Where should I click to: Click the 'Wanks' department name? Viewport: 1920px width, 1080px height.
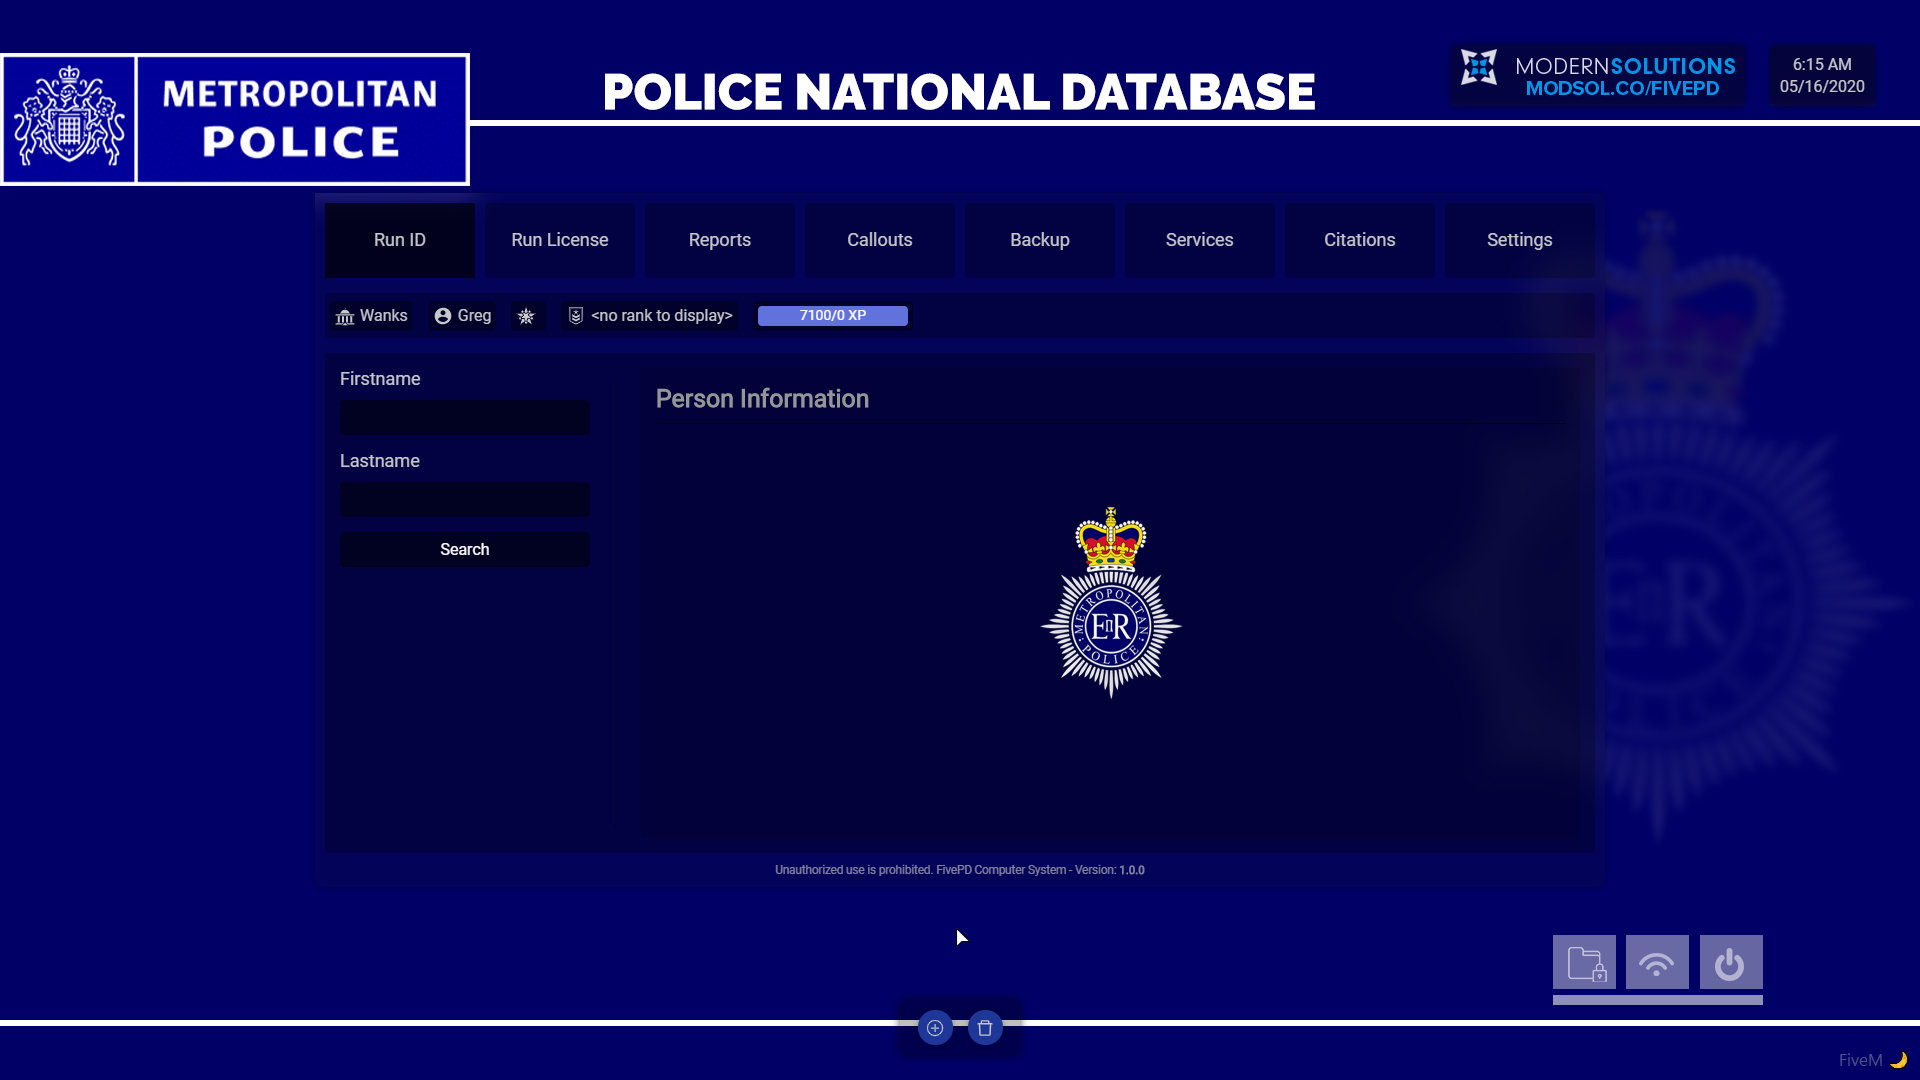[x=383, y=316]
